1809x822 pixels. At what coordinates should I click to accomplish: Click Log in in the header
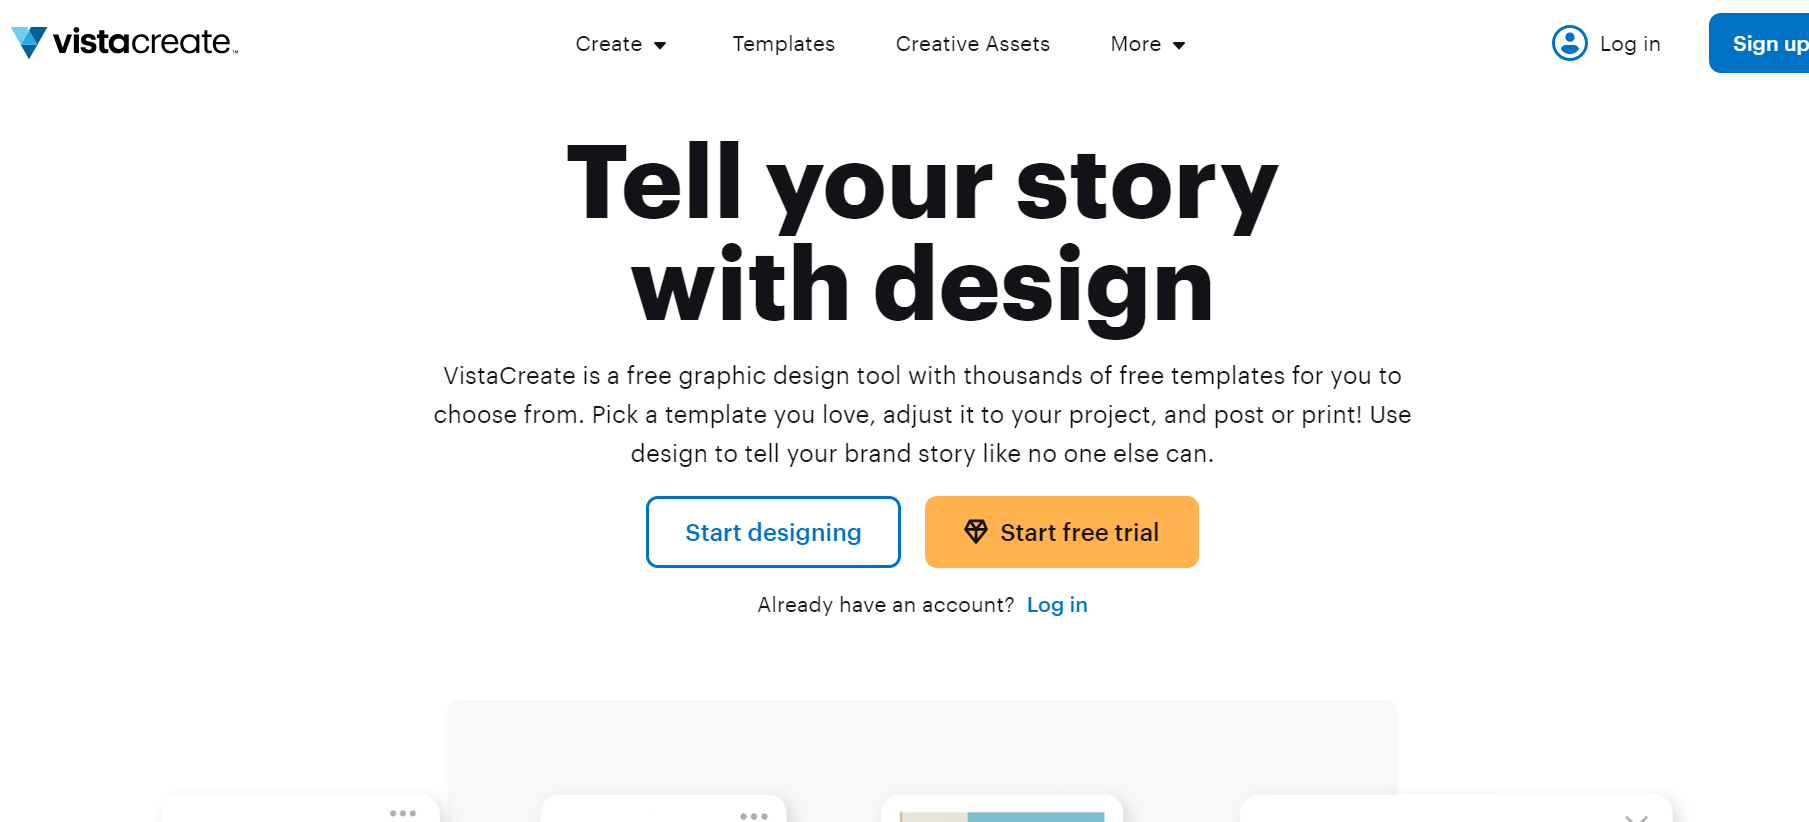tap(1630, 43)
